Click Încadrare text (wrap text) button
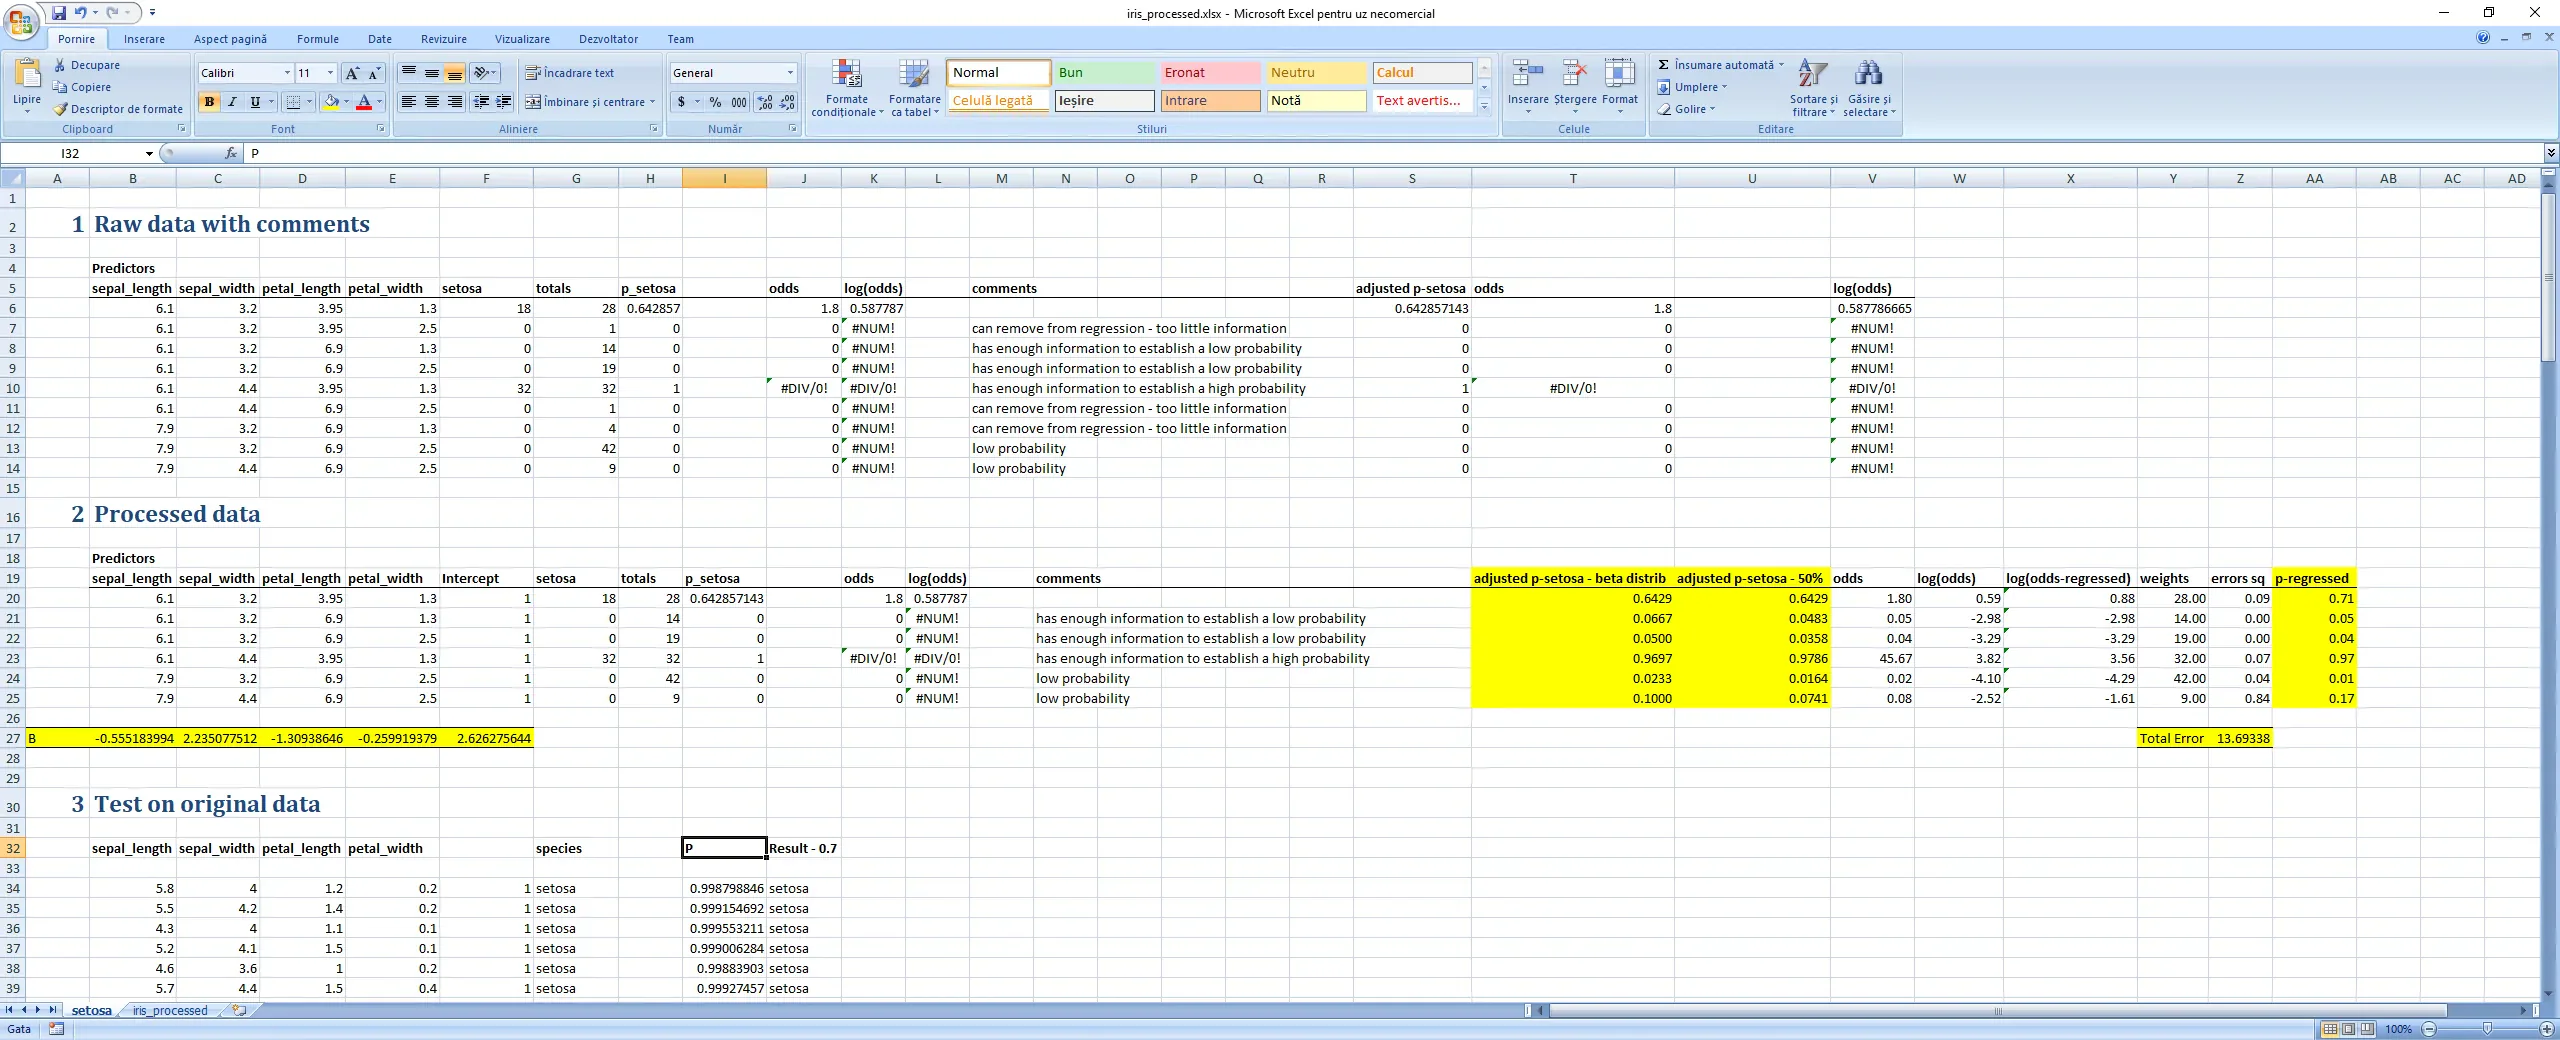Screen dimensions: 2560x1040 (570, 73)
